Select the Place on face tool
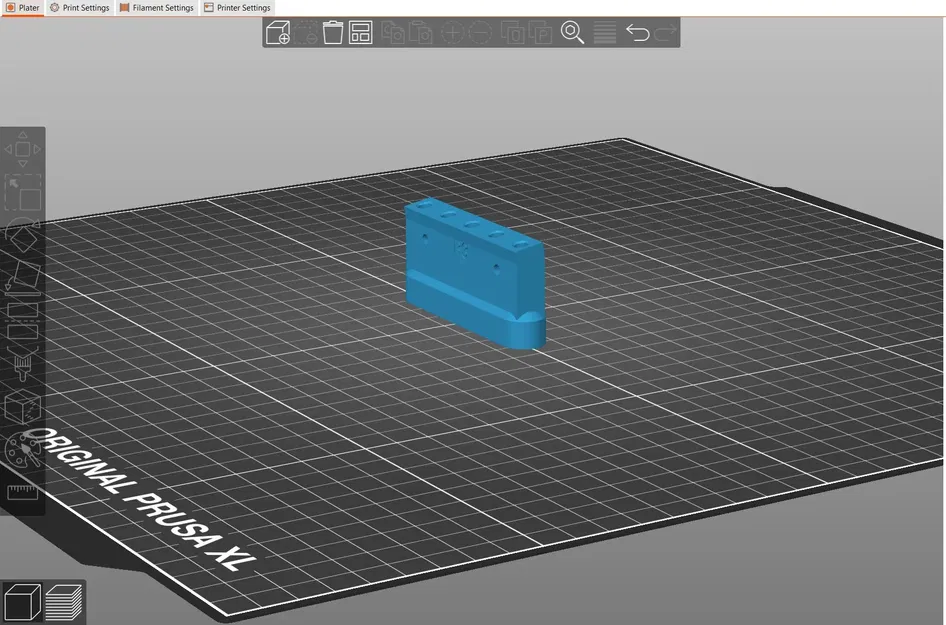The image size is (946, 625). pos(23,278)
